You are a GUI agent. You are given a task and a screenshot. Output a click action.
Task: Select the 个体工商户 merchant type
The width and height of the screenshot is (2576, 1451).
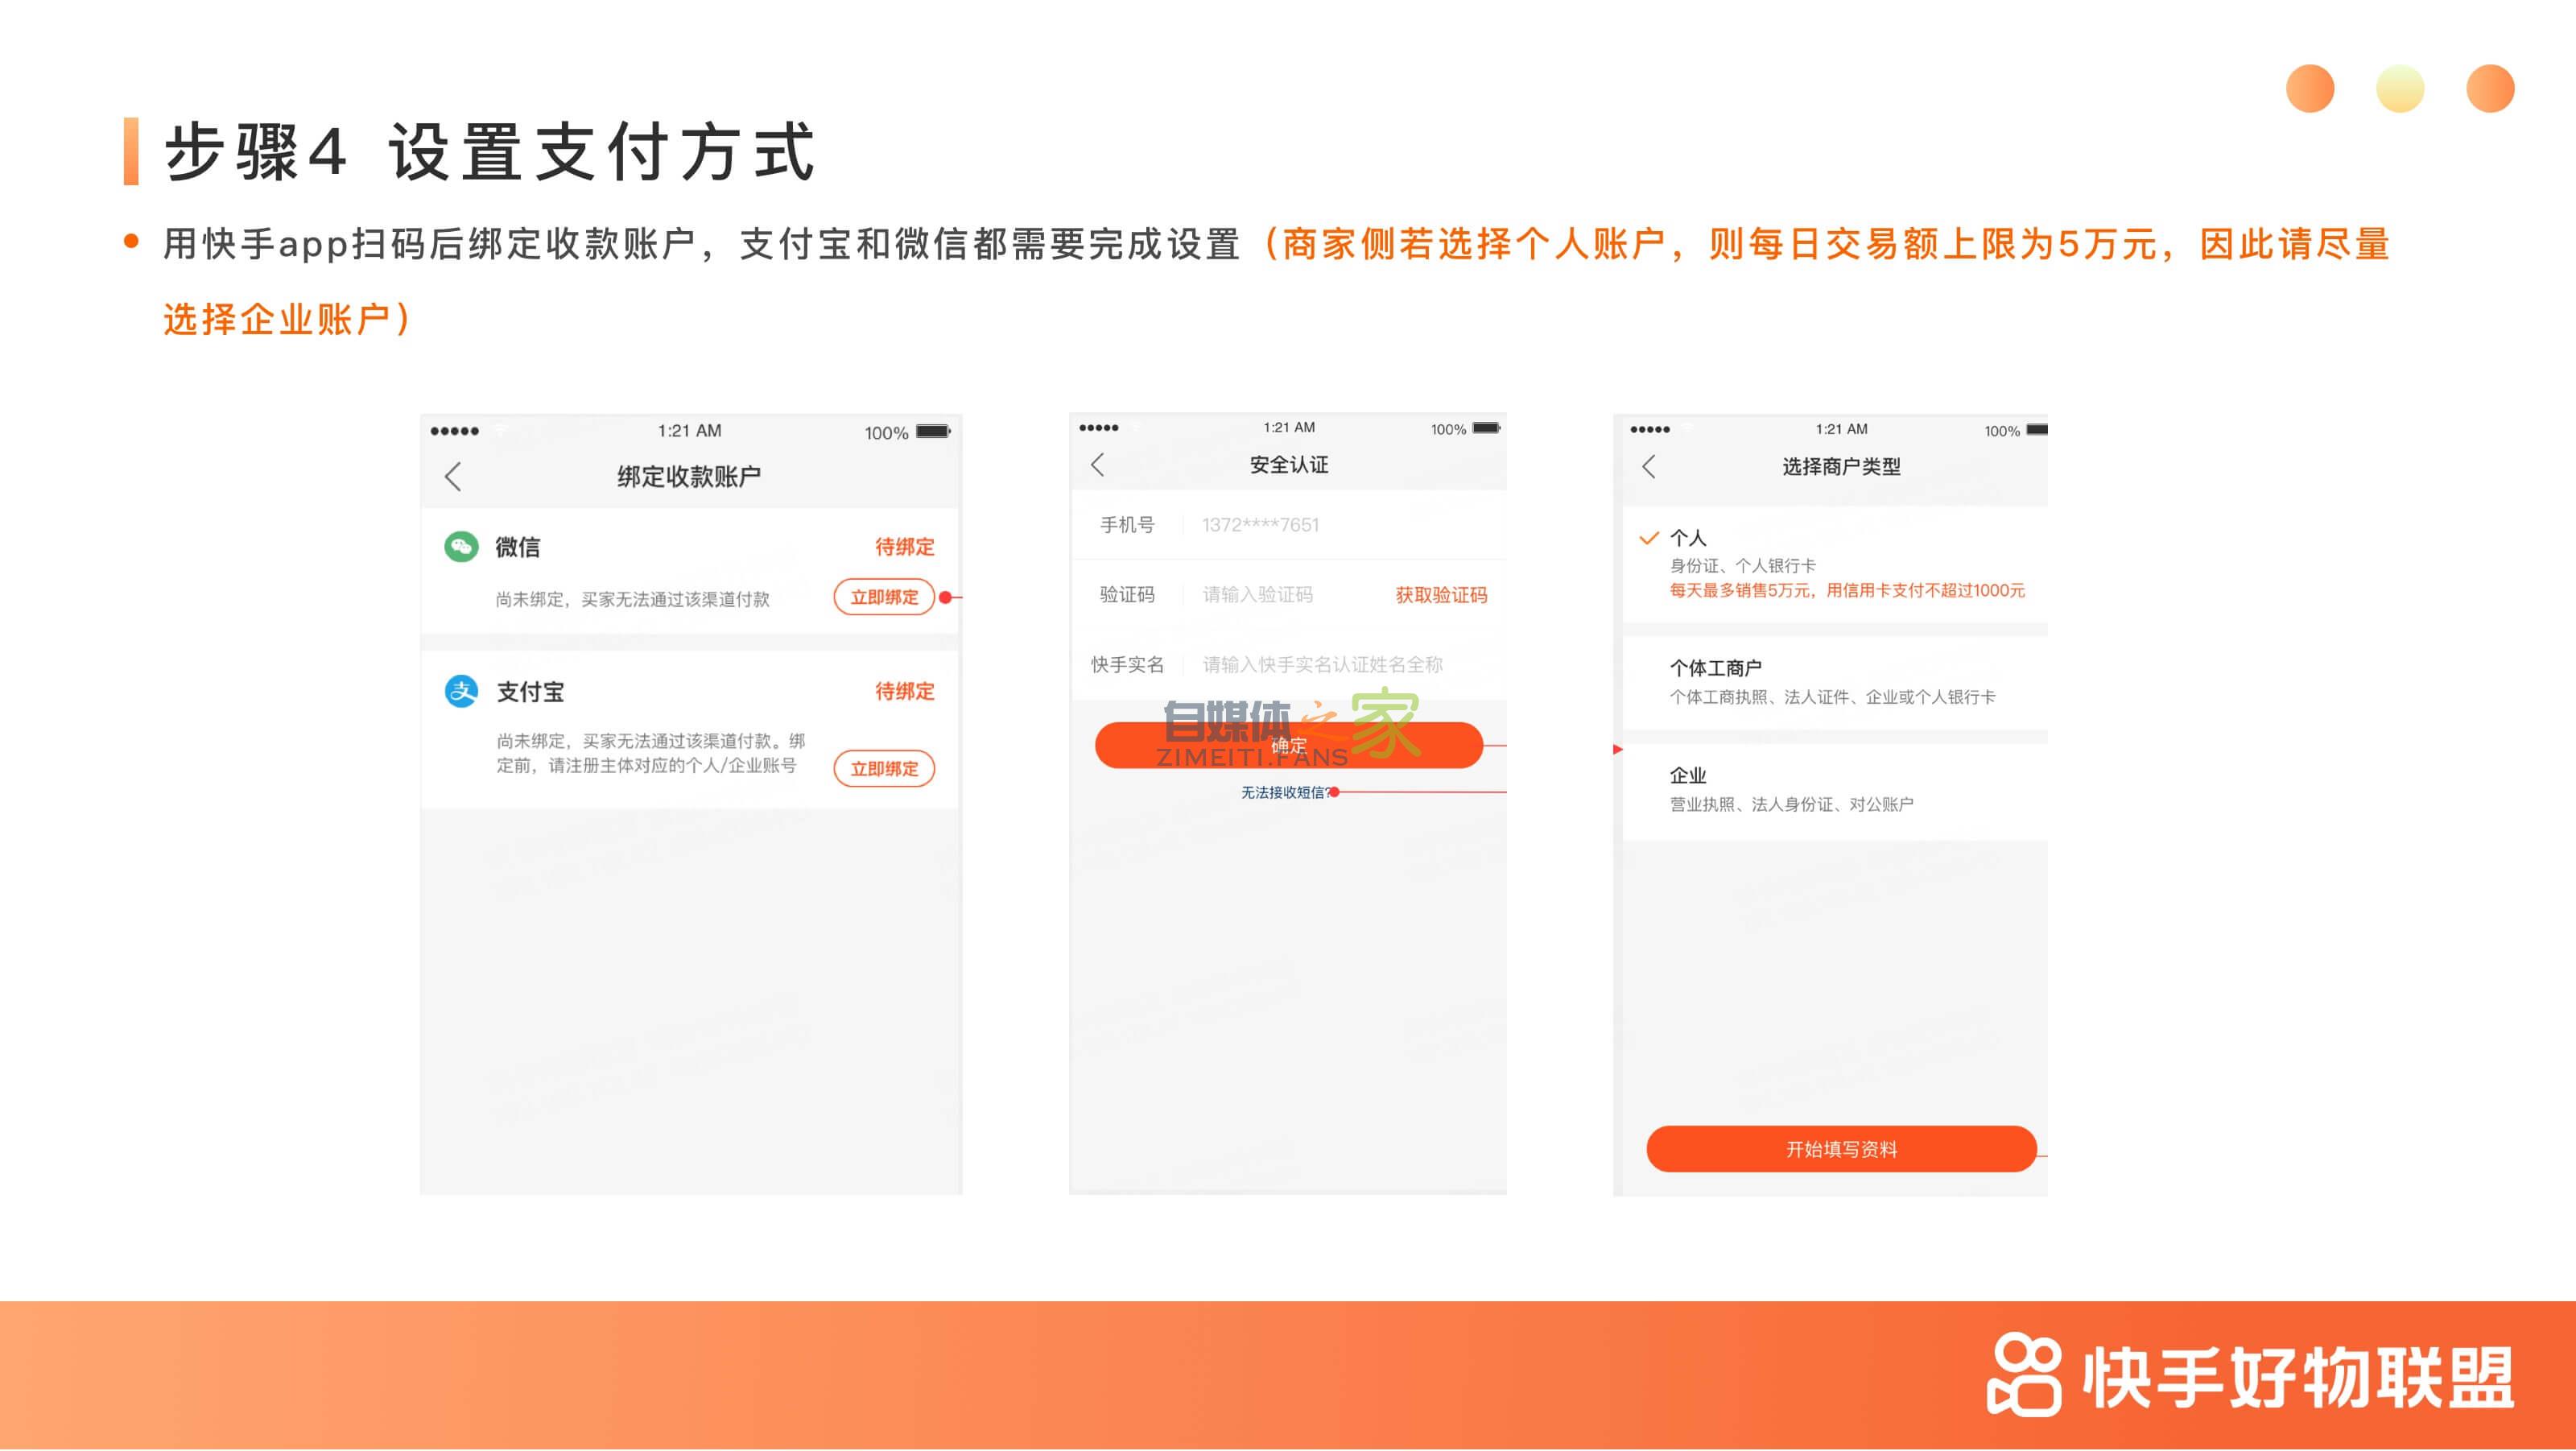[x=1717, y=665]
